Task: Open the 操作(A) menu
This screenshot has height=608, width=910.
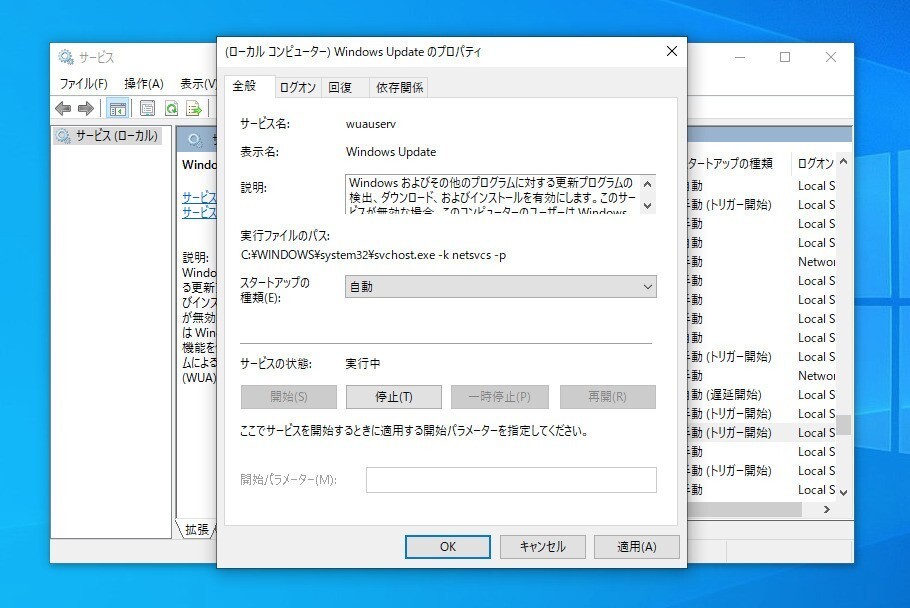Action: (144, 84)
